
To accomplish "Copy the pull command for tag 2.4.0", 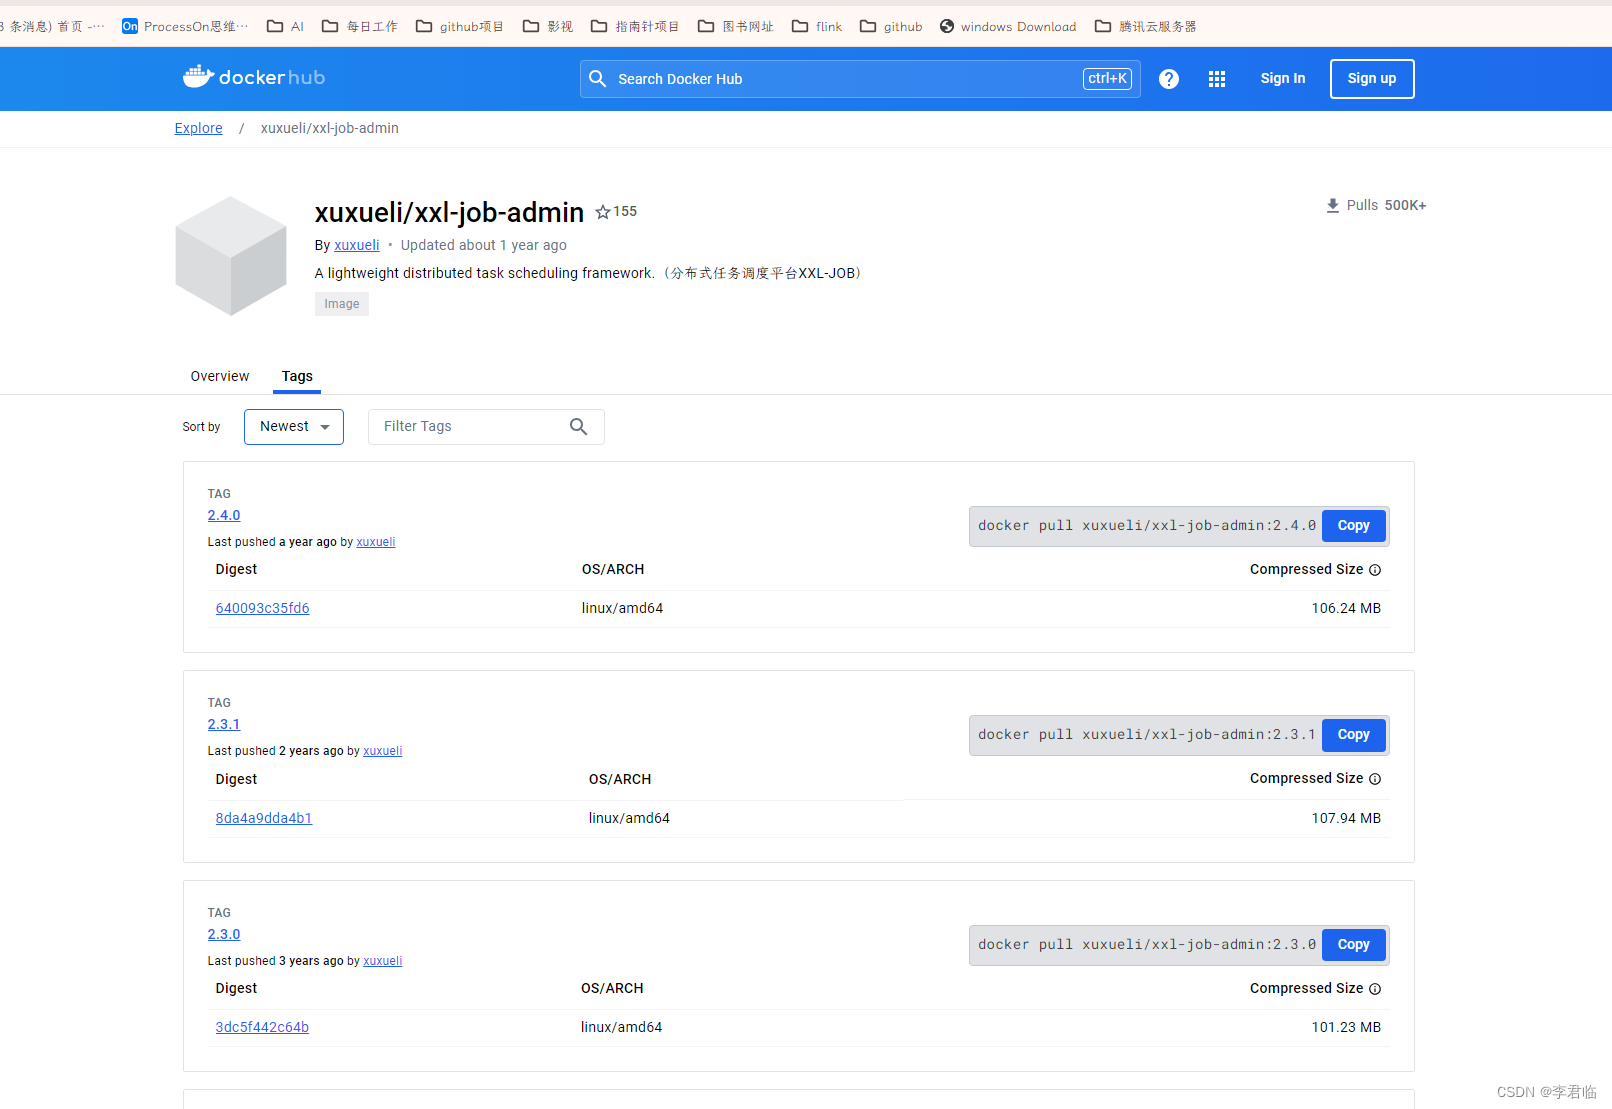I will [x=1353, y=526].
